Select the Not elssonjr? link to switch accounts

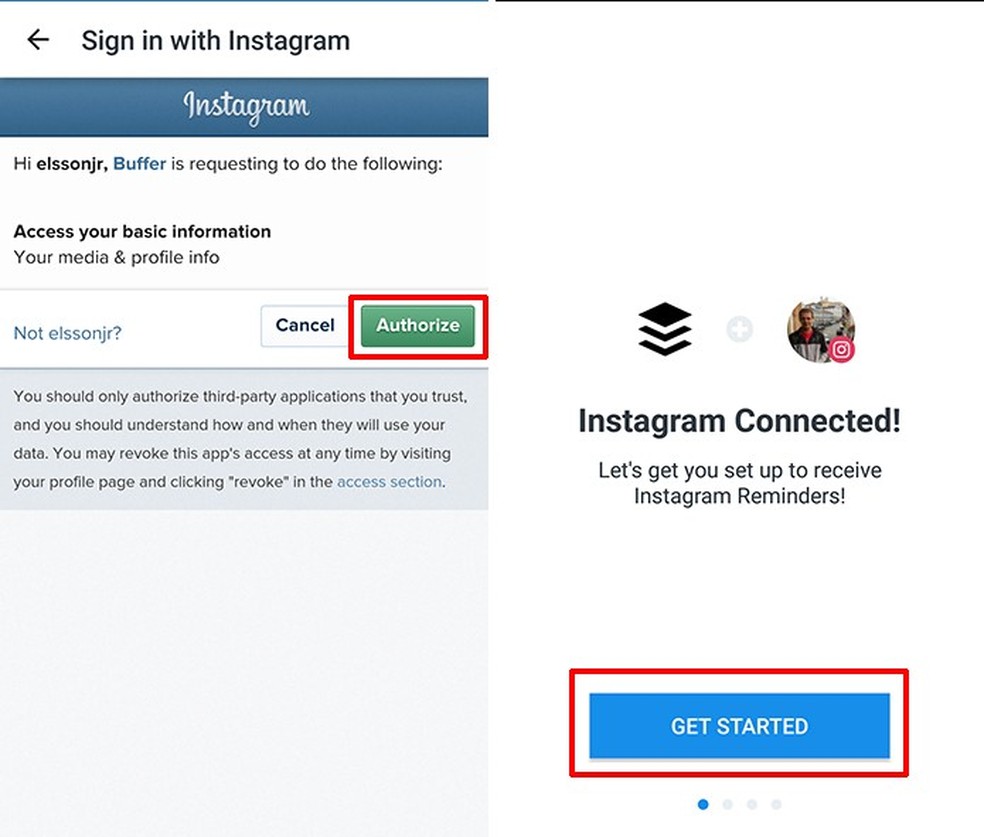(67, 332)
